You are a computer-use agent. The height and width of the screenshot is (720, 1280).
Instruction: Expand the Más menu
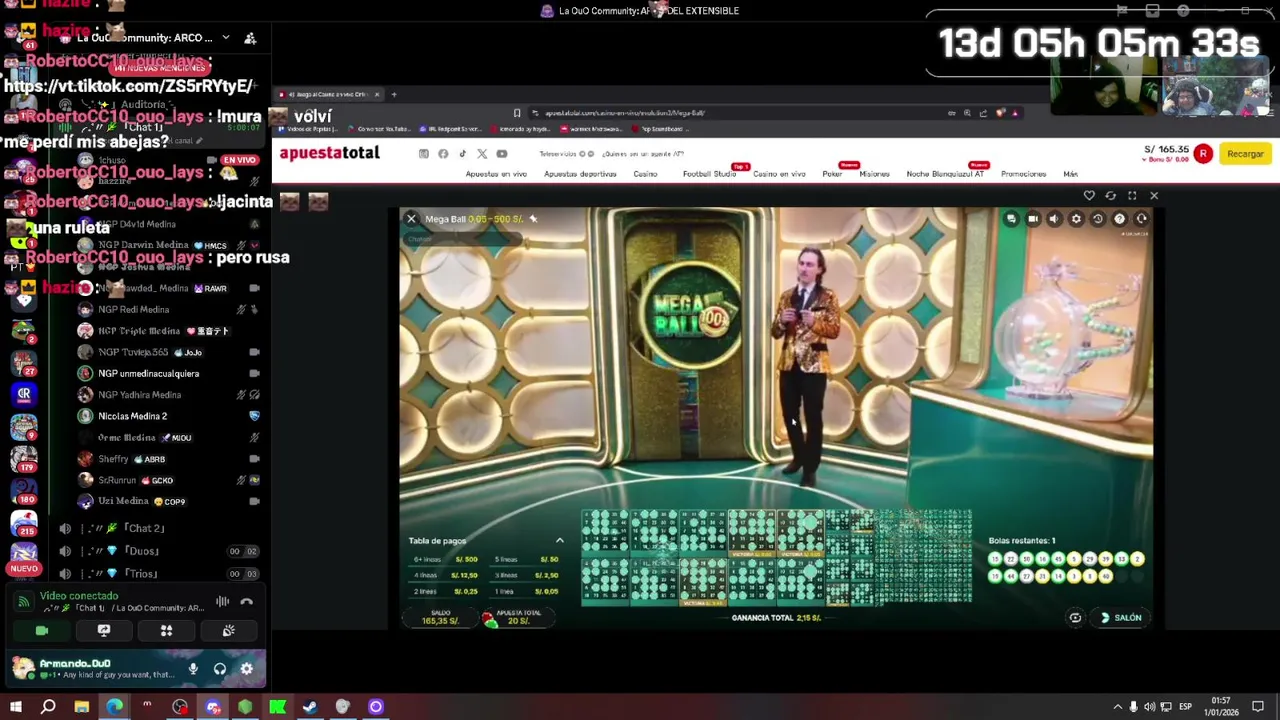(x=1070, y=174)
